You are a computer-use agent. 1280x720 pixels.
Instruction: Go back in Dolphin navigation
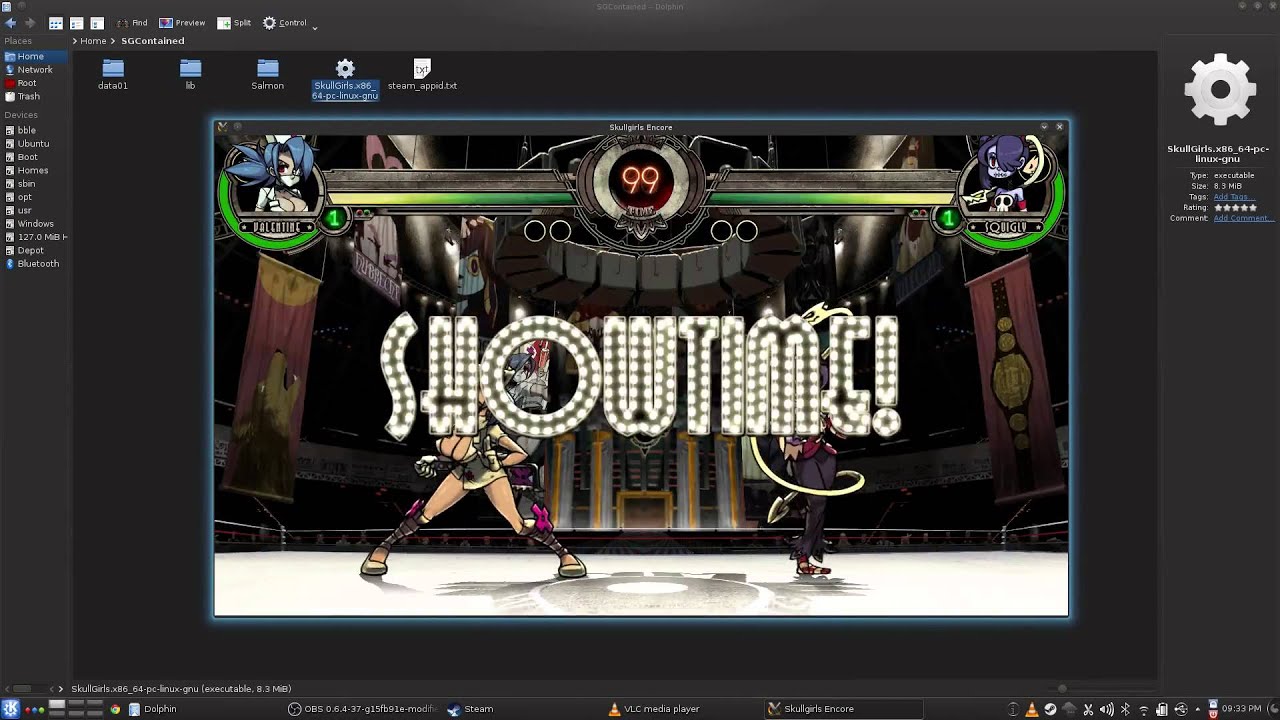click(x=10, y=22)
